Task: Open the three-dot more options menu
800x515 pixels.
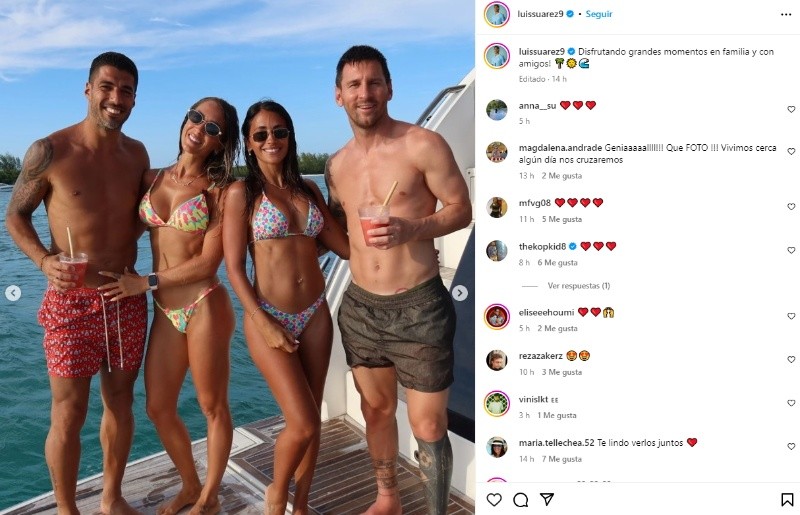Action: click(786, 14)
